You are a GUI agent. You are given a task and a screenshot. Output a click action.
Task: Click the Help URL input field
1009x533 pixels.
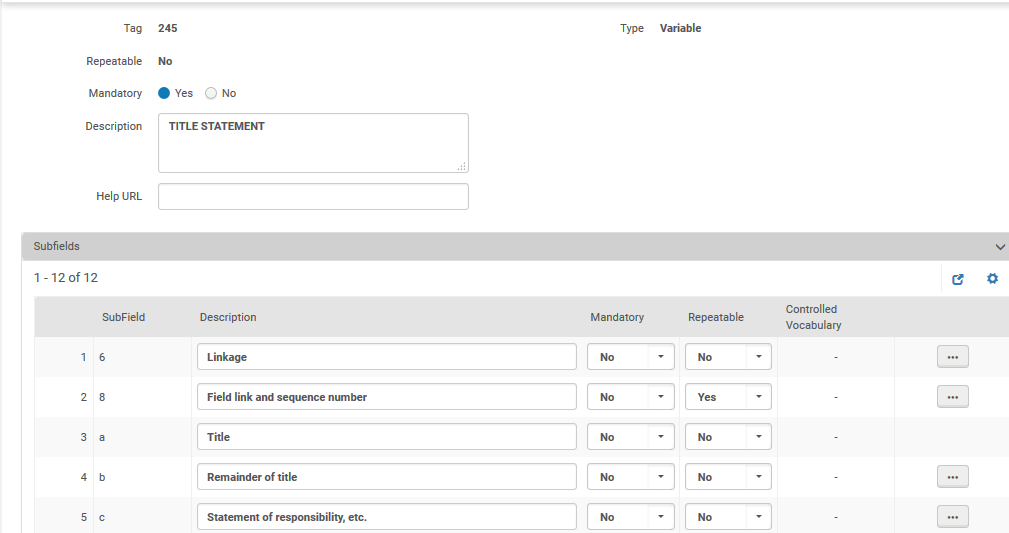coord(313,197)
